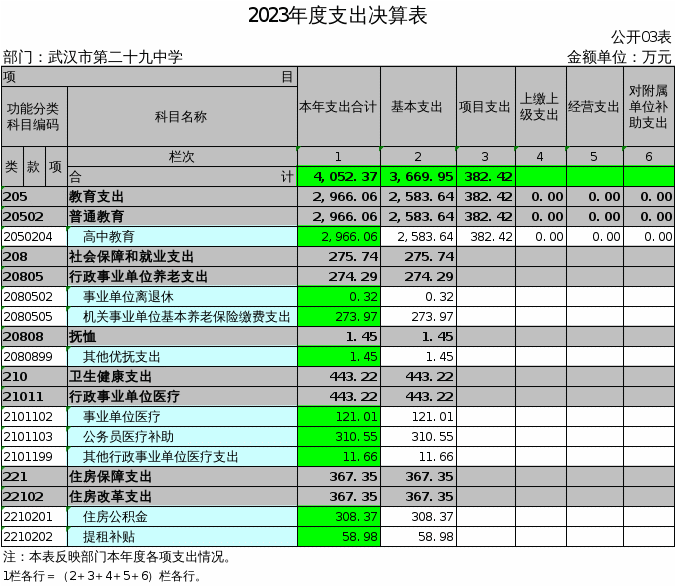Select the "科目名称" header cell
675x586 pixels.
[181, 117]
